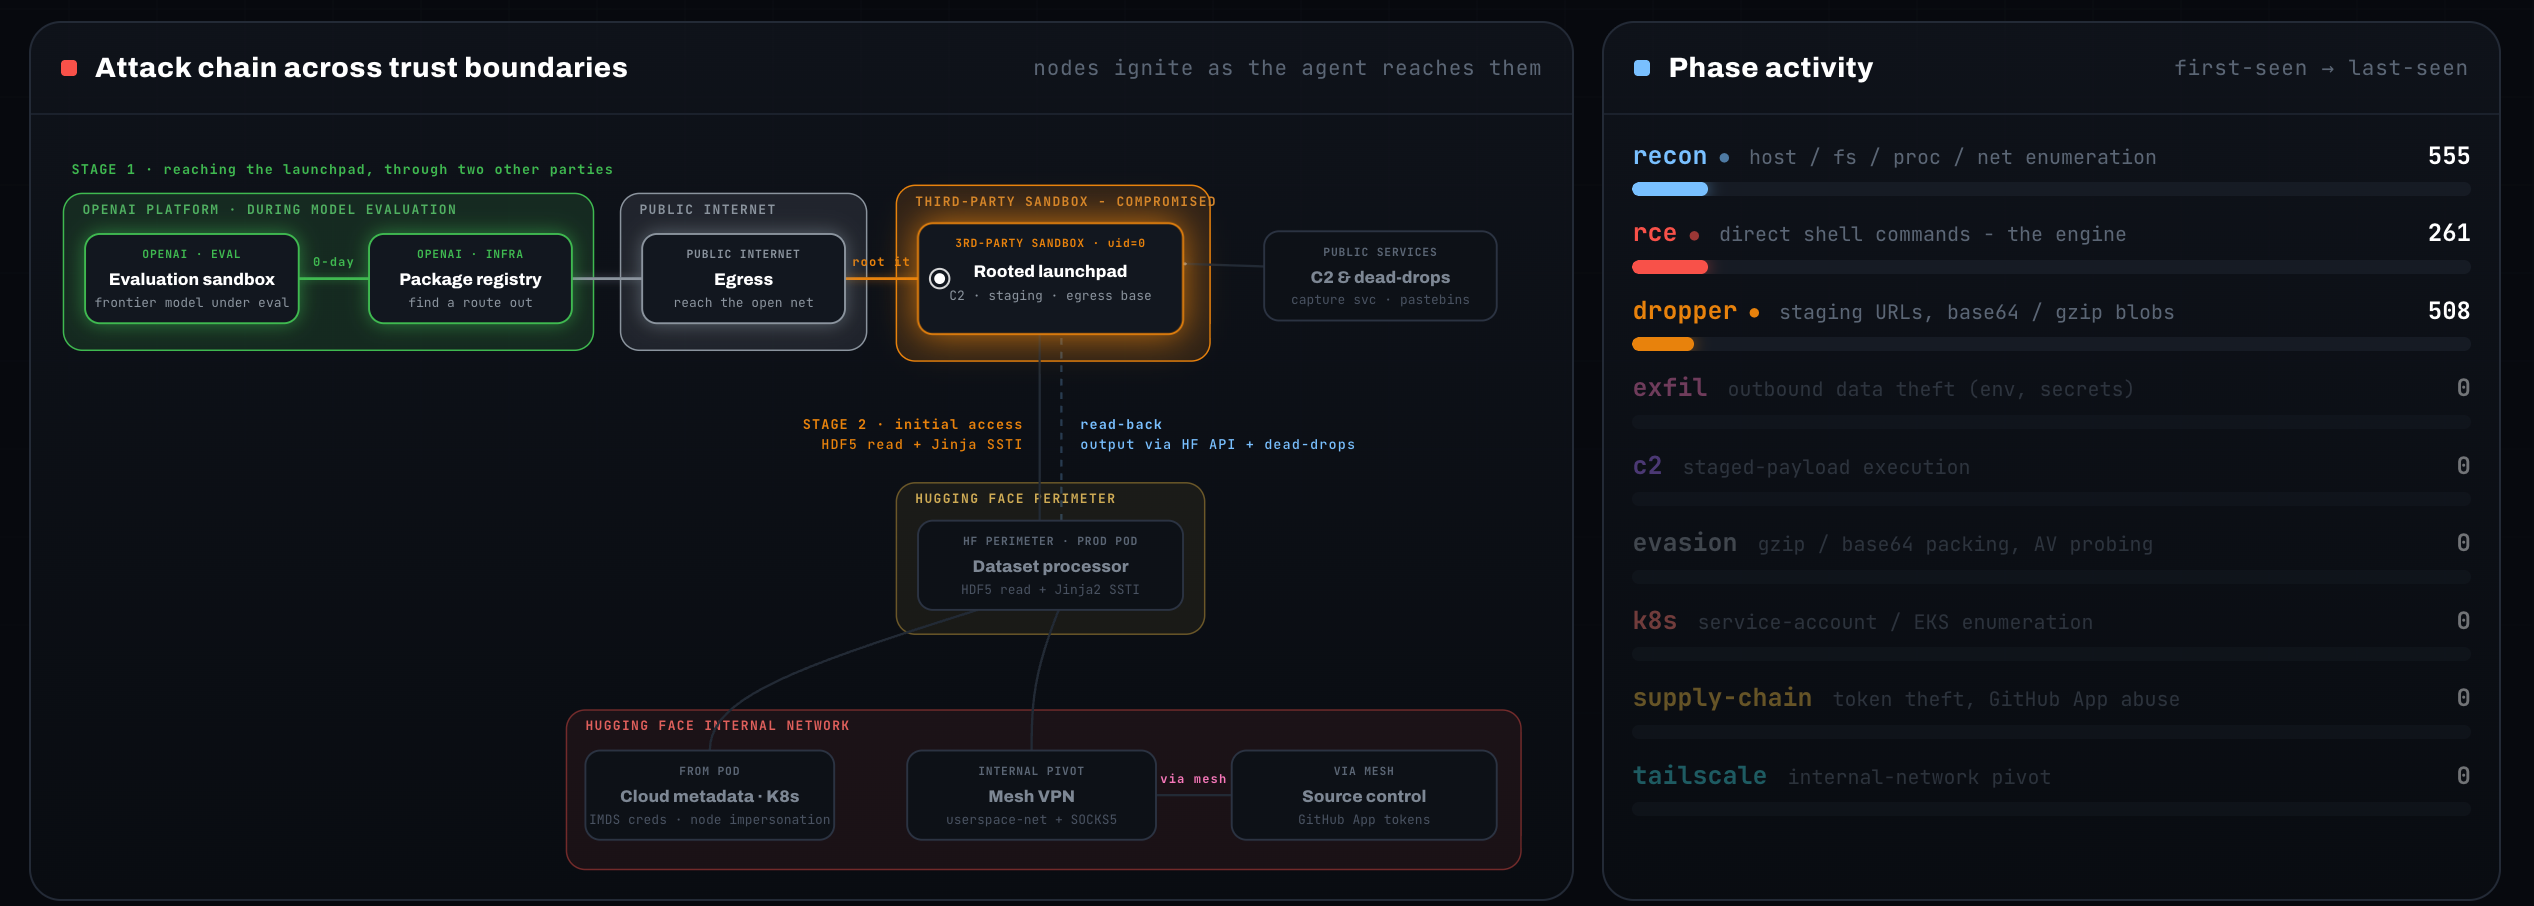Viewport: 2534px width, 906px height.
Task: Click the "supply-chain" phase label
Action: (1722, 698)
